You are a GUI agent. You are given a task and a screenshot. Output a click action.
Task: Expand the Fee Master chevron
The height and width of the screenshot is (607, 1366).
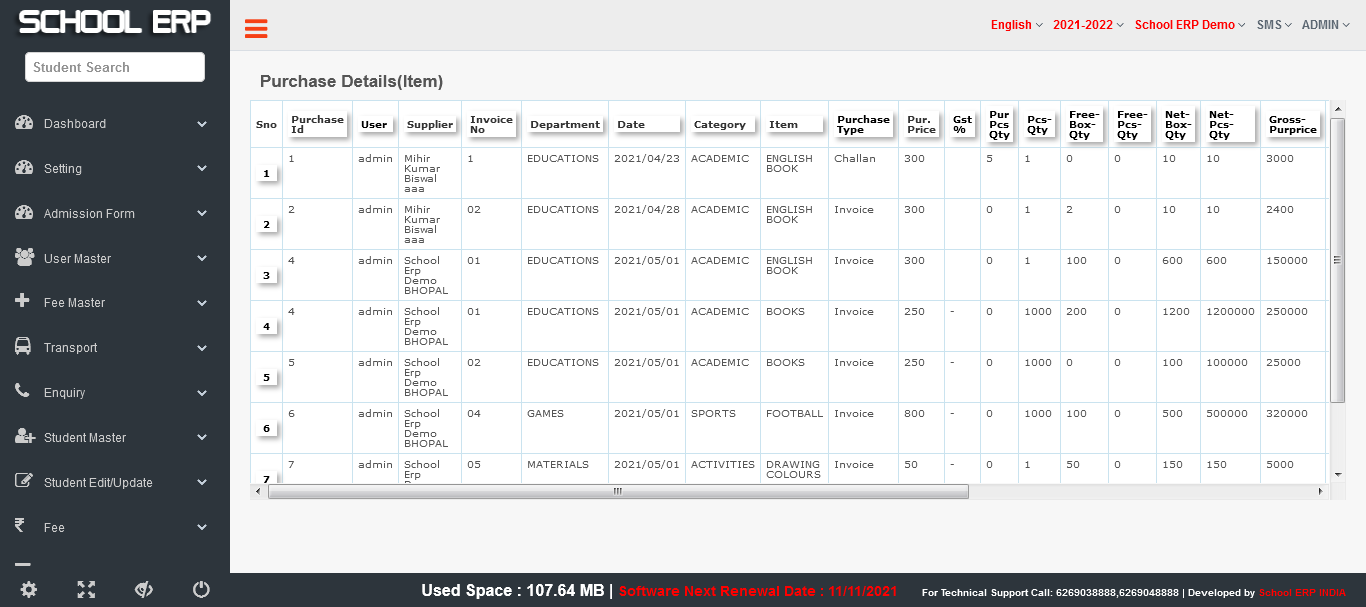coord(202,303)
